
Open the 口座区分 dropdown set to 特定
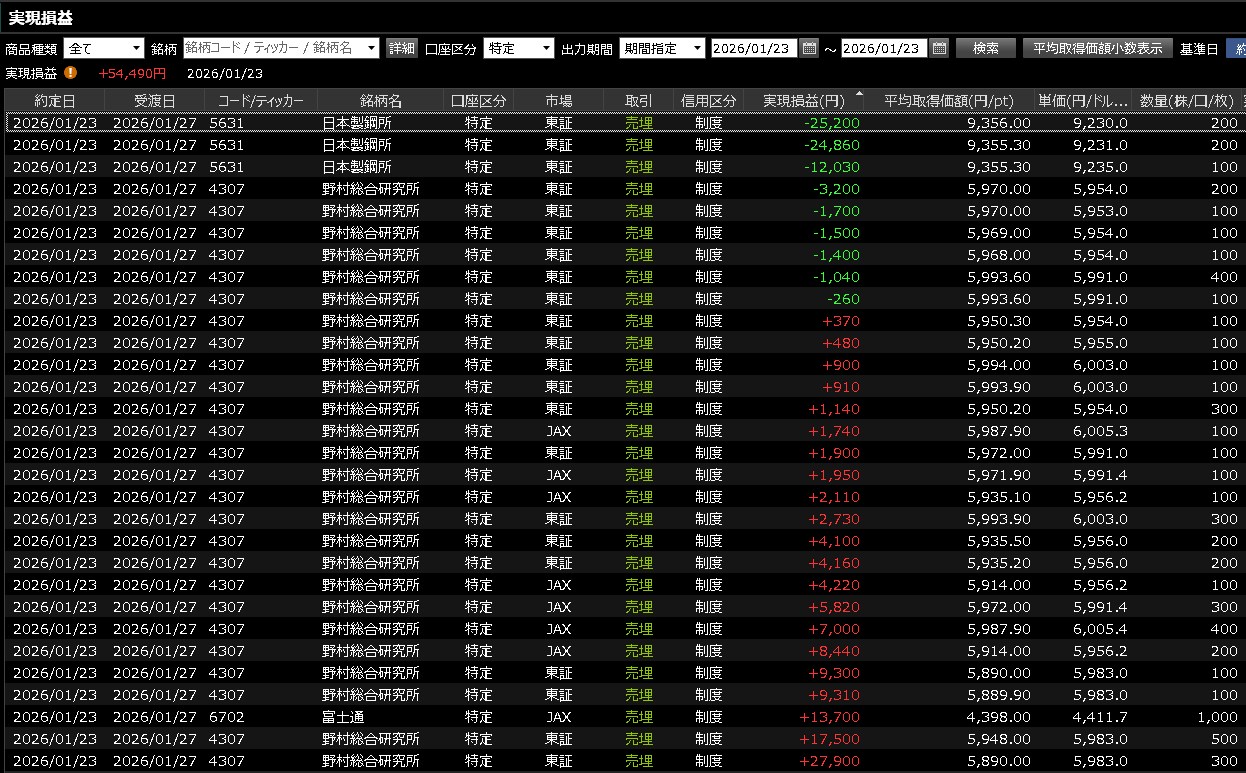546,48
